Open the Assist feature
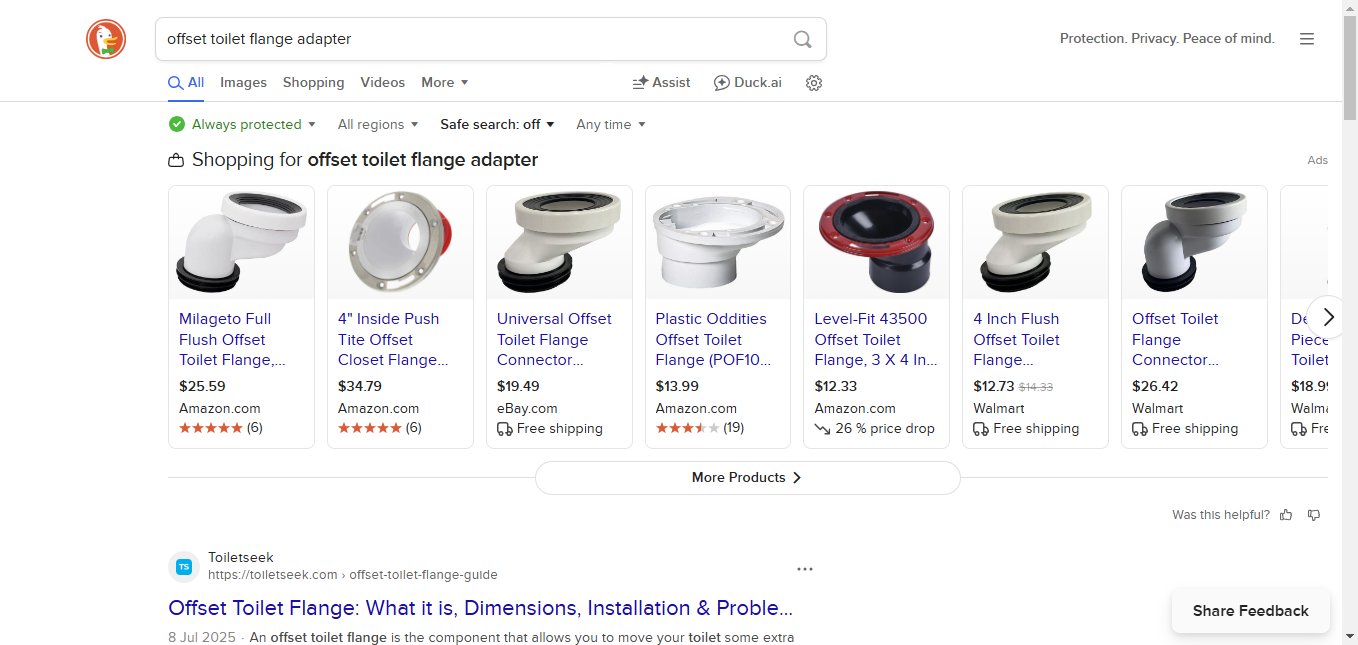Screen dimensions: 1358x645 coord(662,83)
